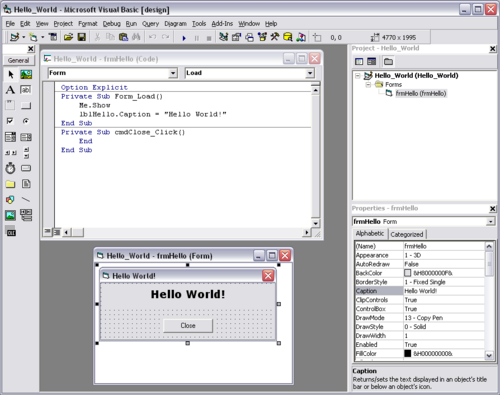Image resolution: width=500 pixels, height=395 pixels.
Task: Switch to Full Module View button
Action: tap(57, 232)
